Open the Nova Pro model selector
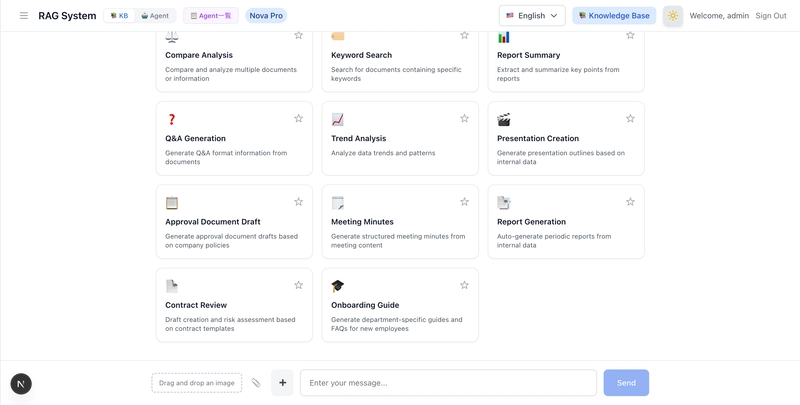This screenshot has width=800, height=405. 266,16
